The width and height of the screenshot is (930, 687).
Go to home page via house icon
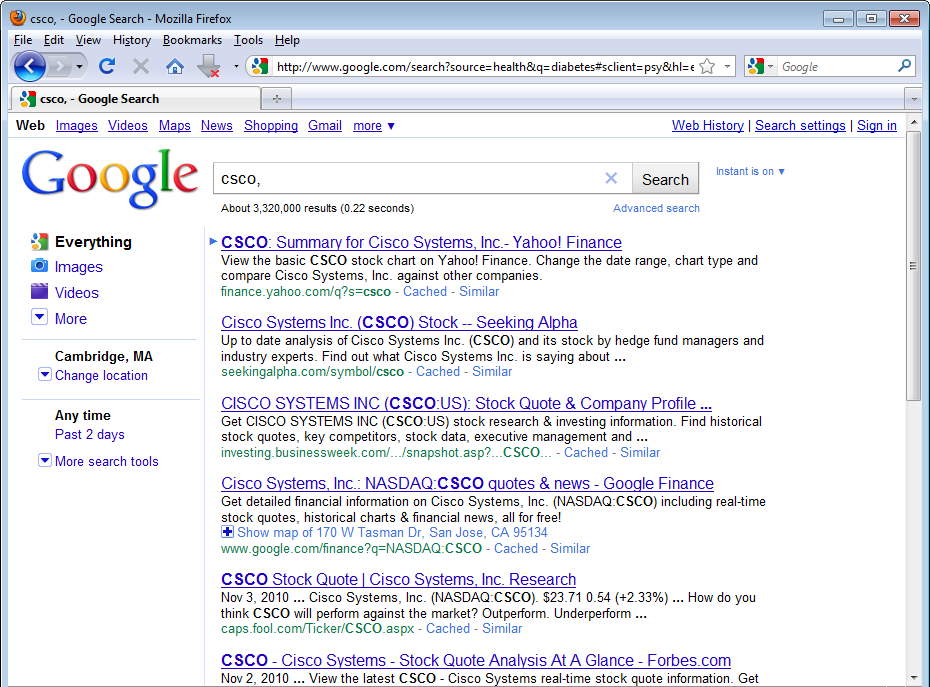click(174, 66)
